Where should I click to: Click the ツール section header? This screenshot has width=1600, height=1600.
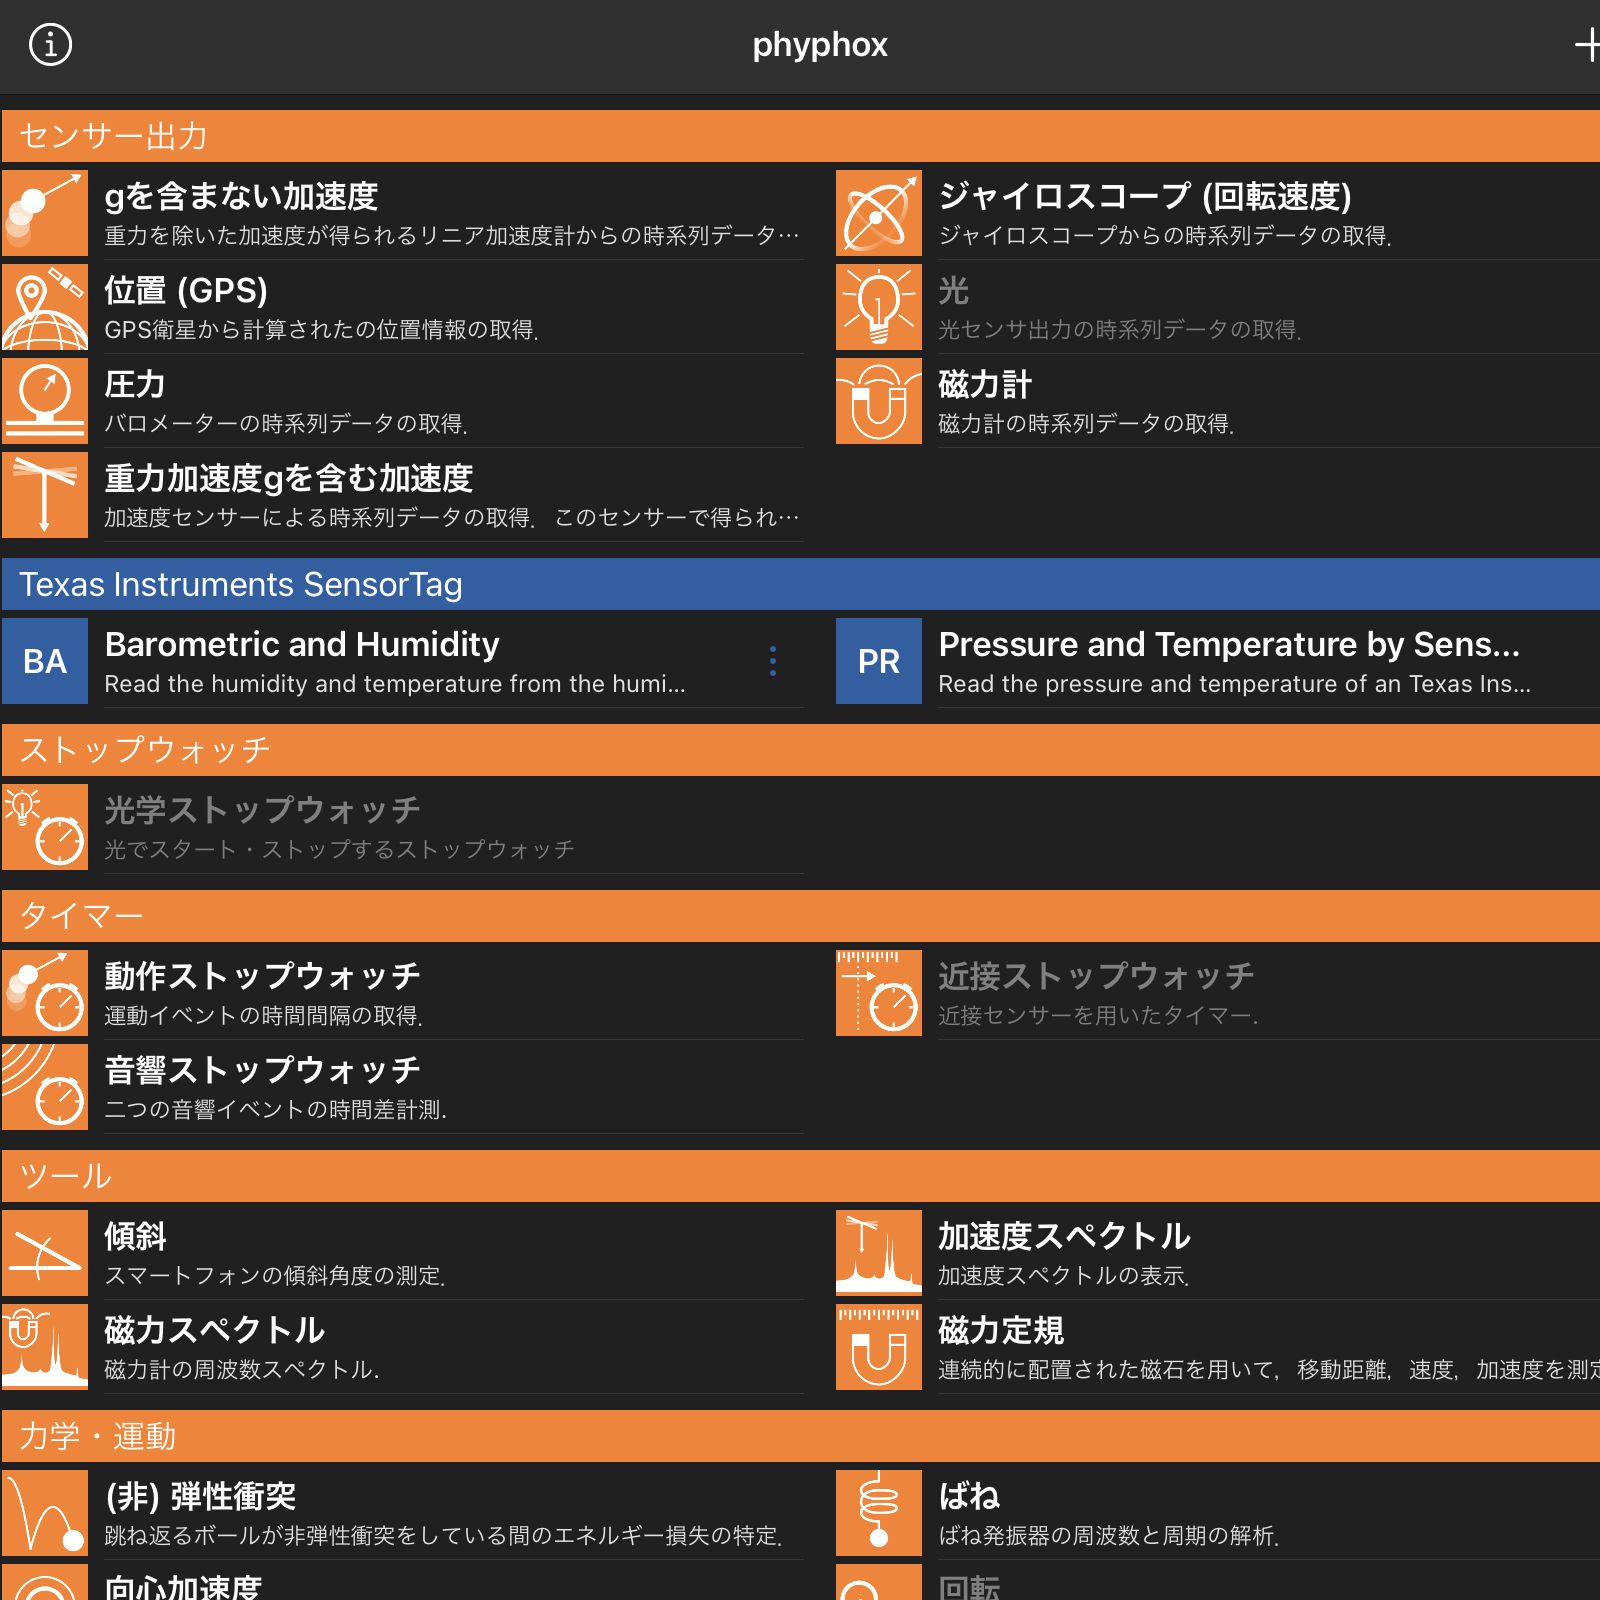(x=800, y=1176)
